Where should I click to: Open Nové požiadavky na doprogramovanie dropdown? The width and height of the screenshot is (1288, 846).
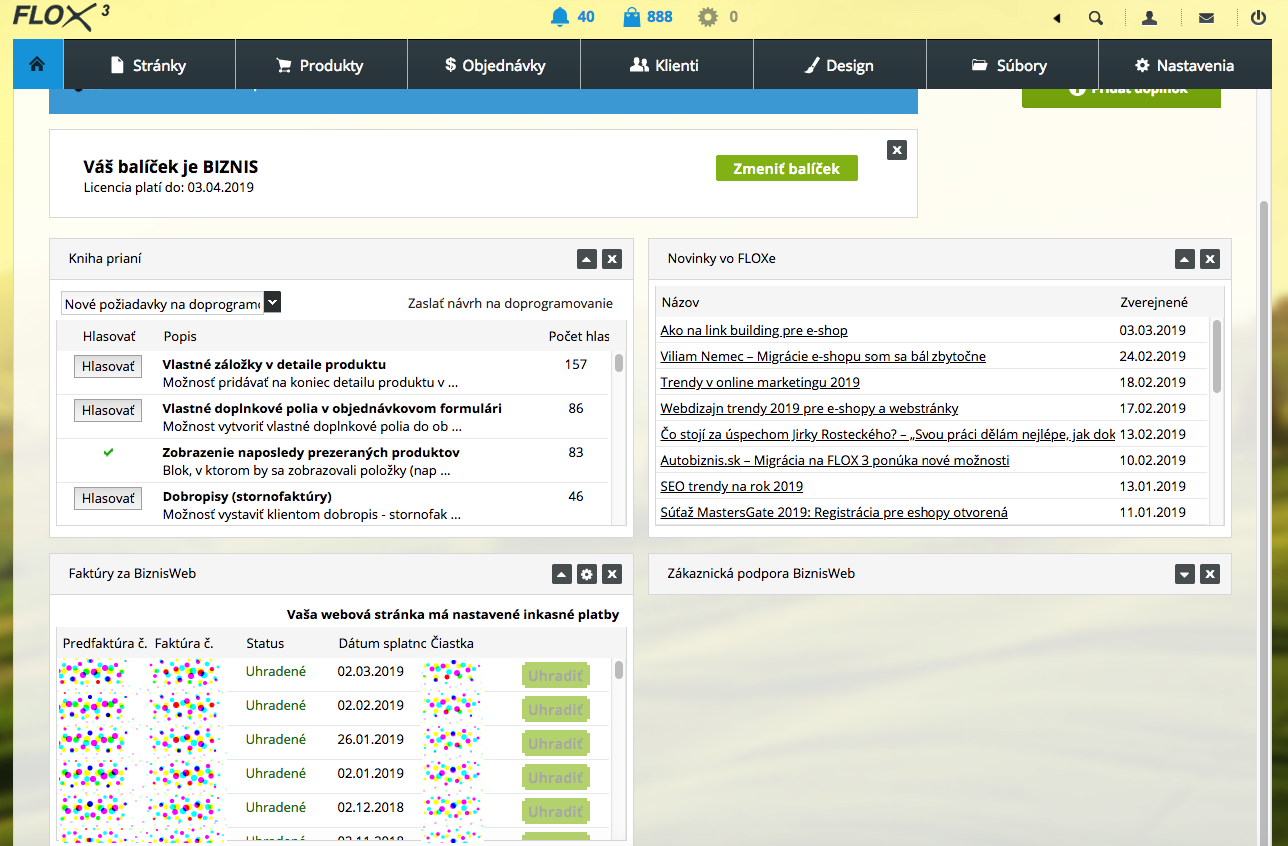(x=171, y=303)
